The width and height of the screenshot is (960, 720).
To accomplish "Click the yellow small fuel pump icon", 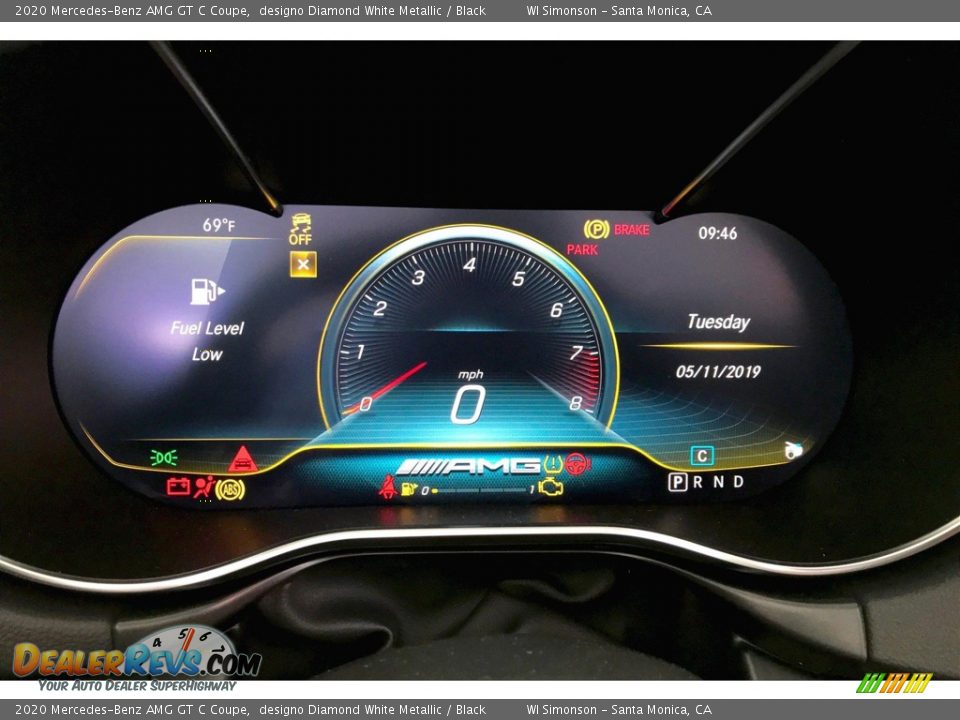I will 408,489.
